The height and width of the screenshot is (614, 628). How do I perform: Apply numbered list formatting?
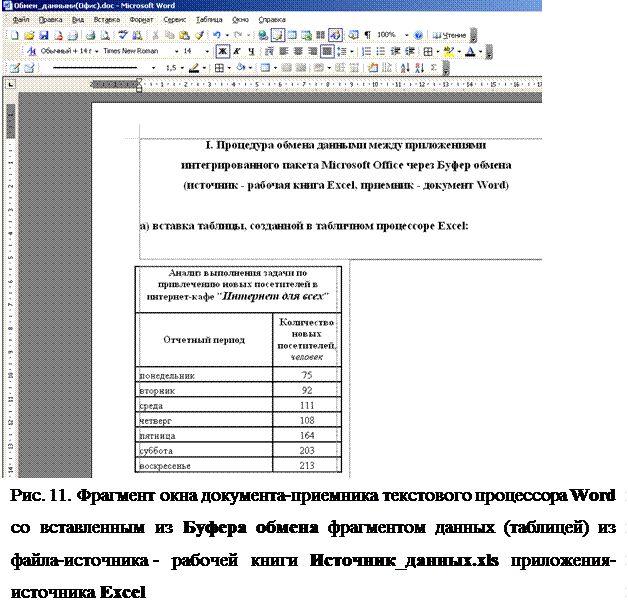coord(366,52)
